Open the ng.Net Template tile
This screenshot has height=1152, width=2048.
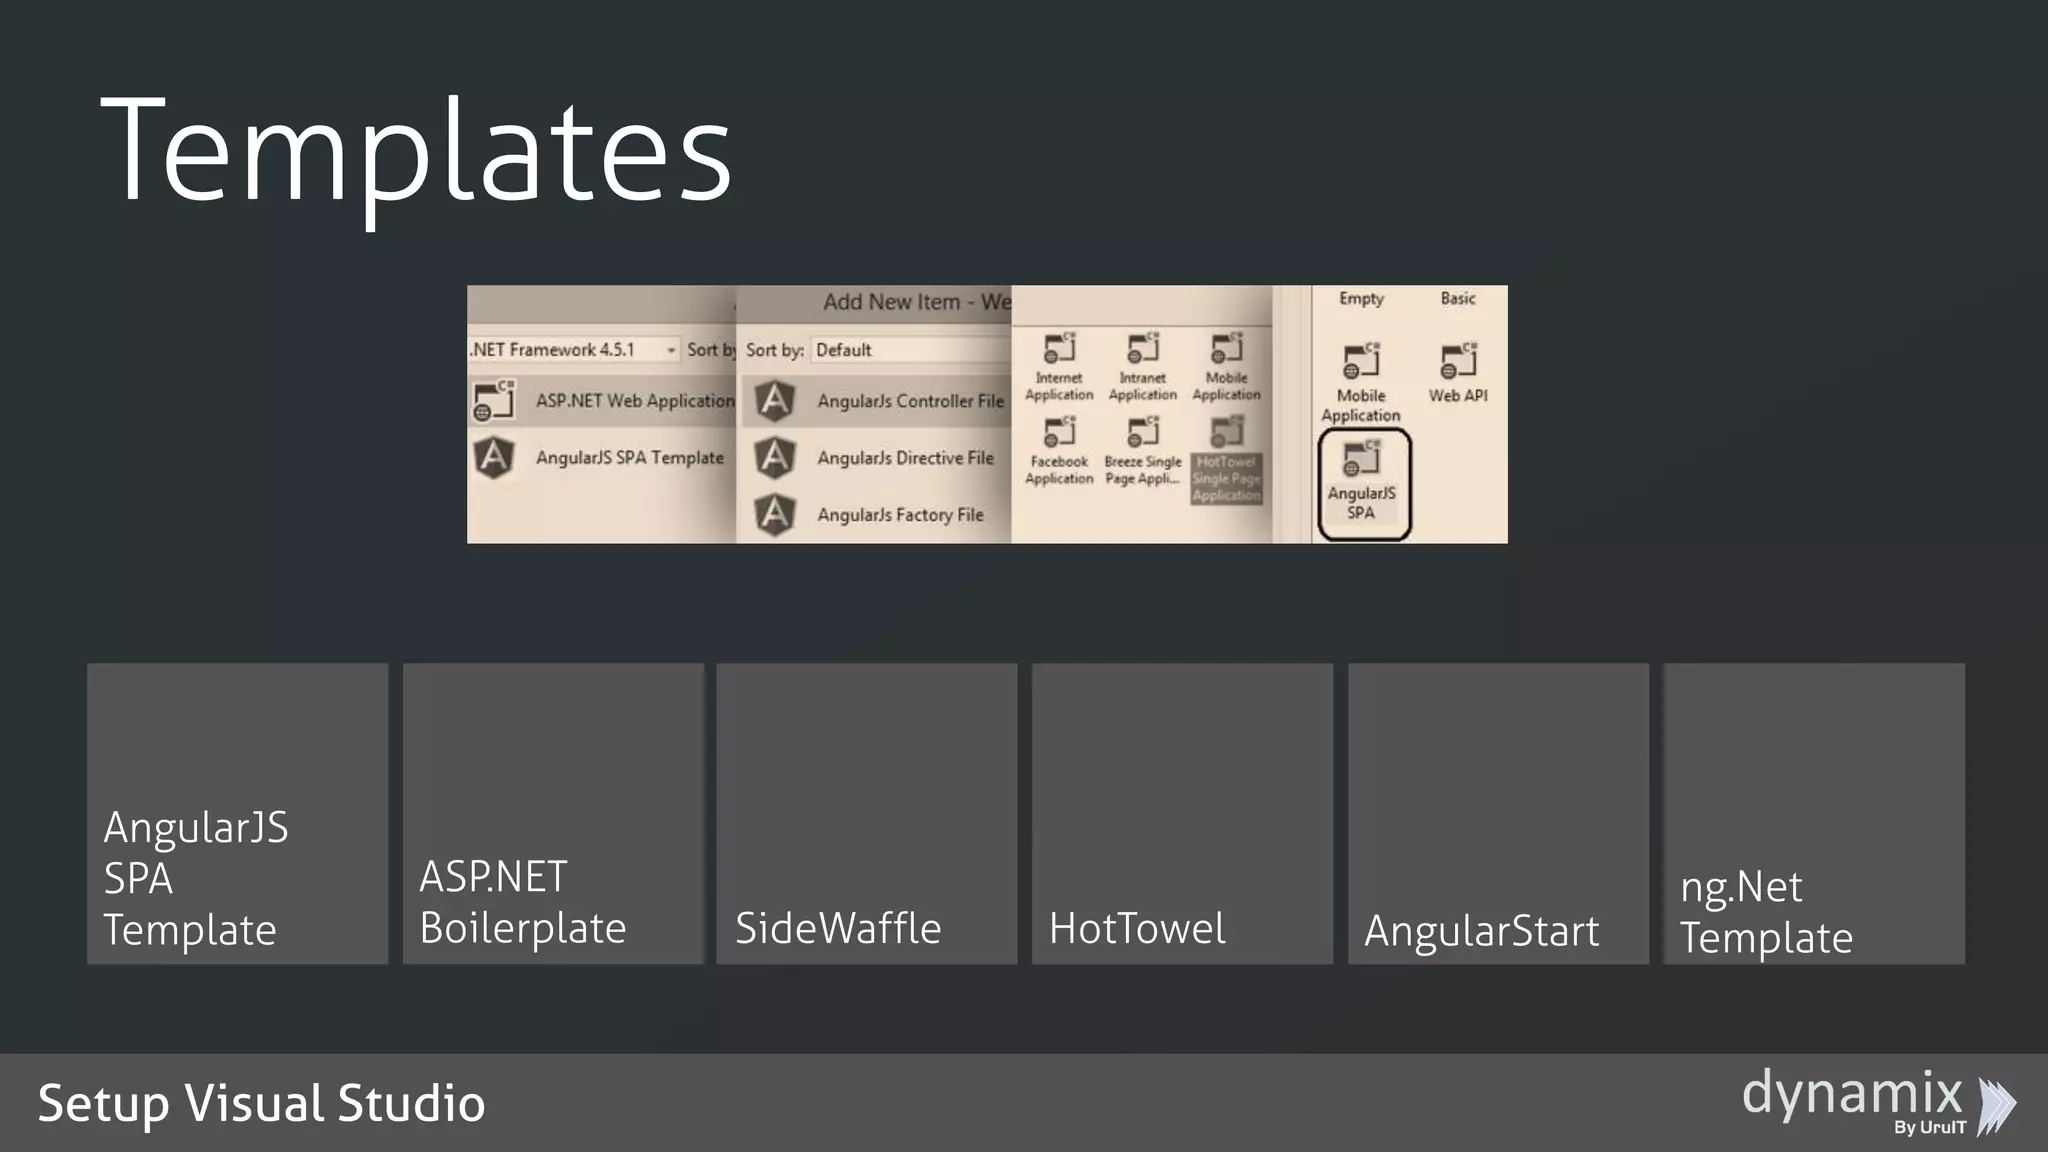1814,814
